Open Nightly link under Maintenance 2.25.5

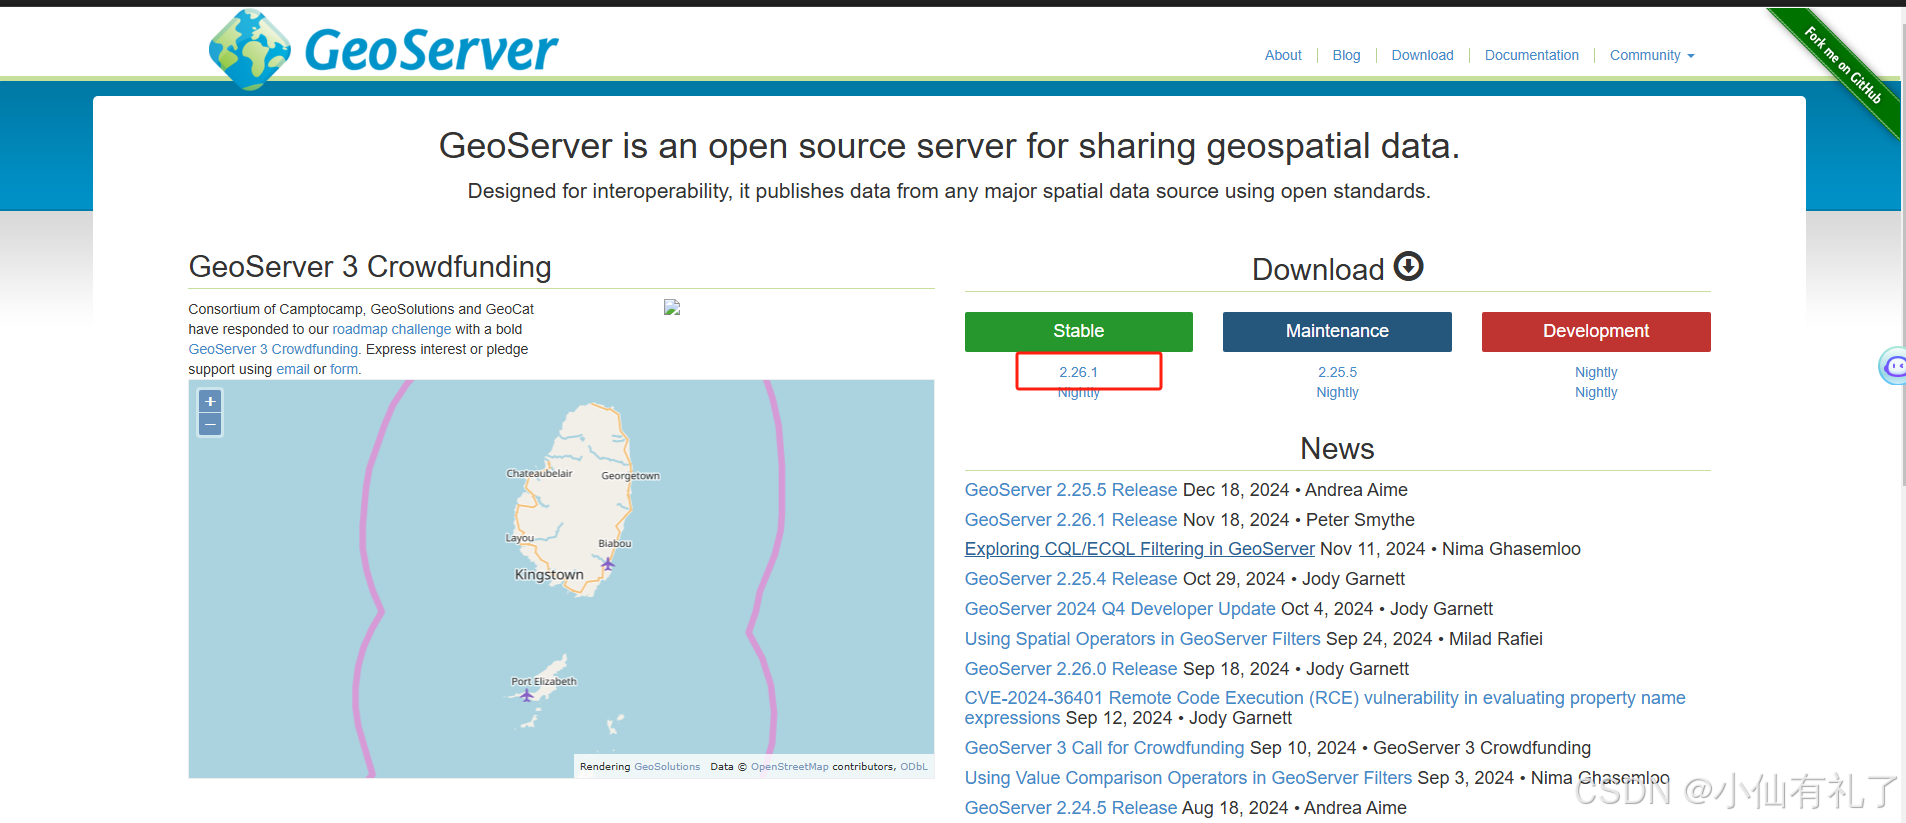point(1337,392)
